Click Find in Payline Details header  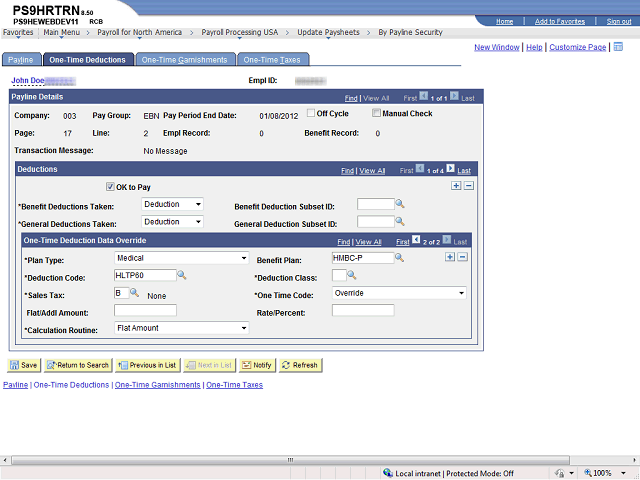click(351, 98)
